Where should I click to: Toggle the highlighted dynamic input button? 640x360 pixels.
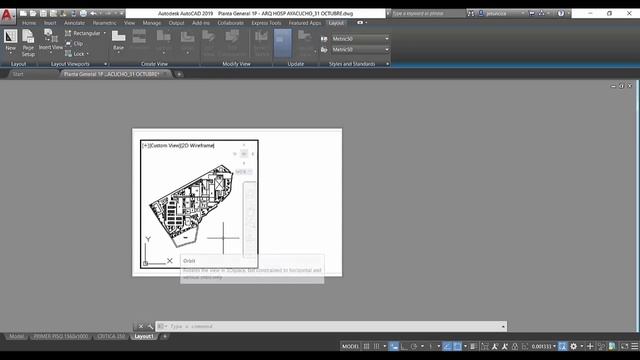393,347
